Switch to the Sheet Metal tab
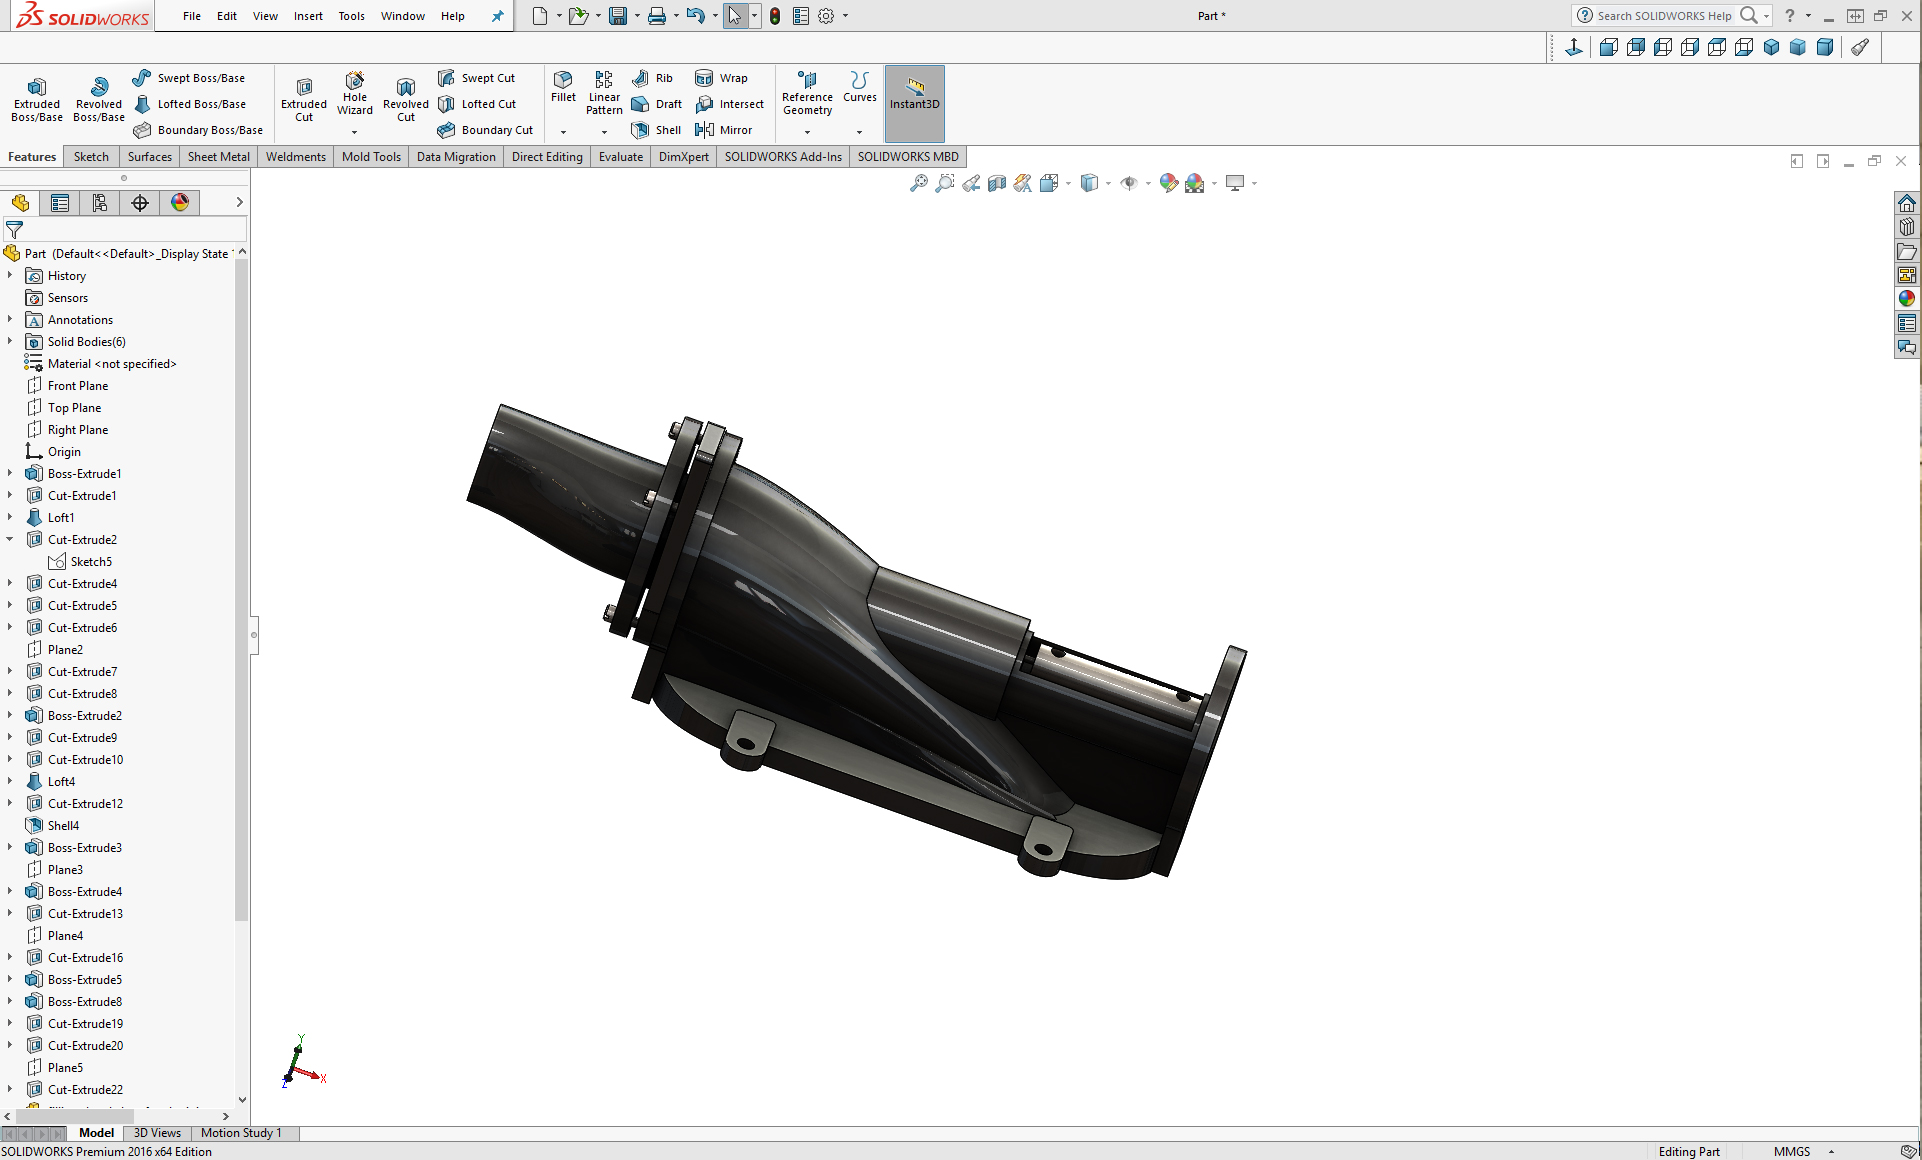The height and width of the screenshot is (1160, 1922). (219, 157)
